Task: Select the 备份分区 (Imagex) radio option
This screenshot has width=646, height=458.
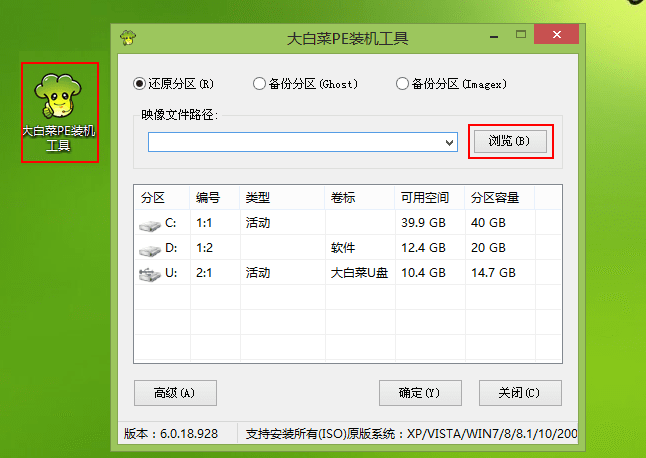Action: pos(451,84)
